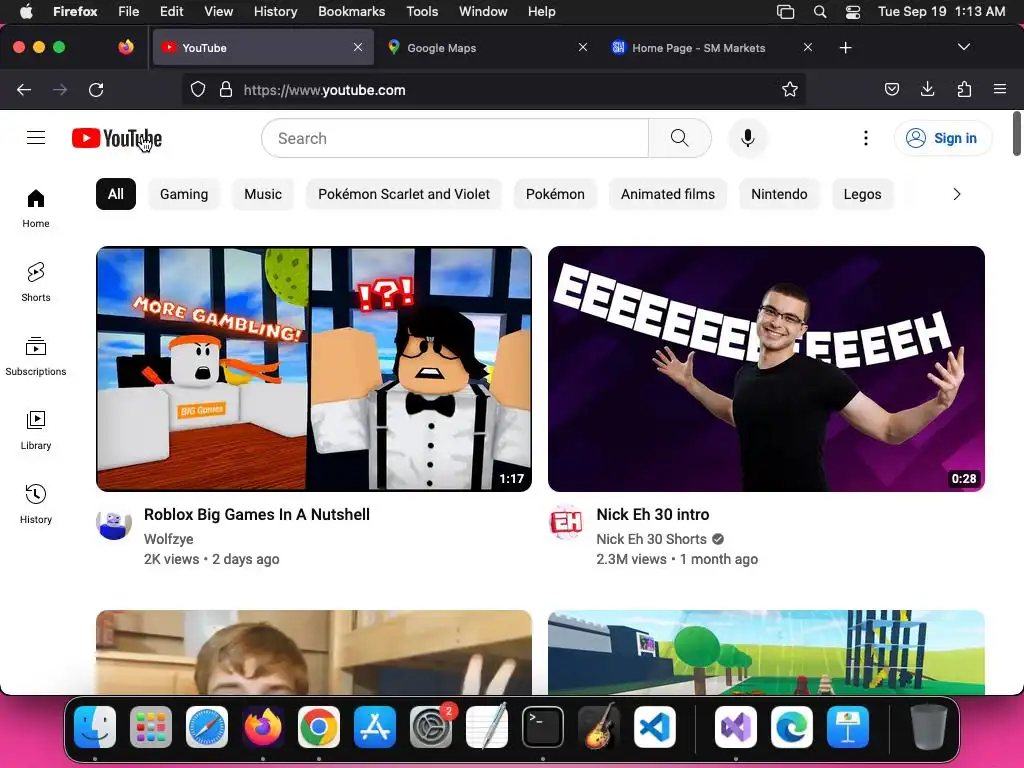Click the magnifier search button

[x=680, y=138]
